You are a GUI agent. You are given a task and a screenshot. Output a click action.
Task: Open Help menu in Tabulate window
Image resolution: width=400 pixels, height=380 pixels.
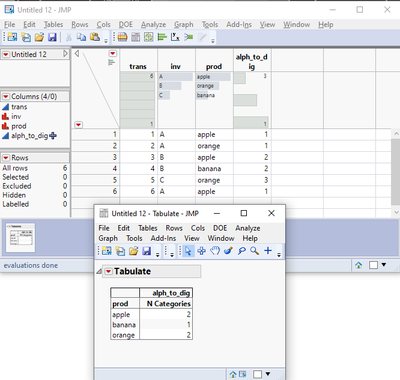(x=250, y=238)
